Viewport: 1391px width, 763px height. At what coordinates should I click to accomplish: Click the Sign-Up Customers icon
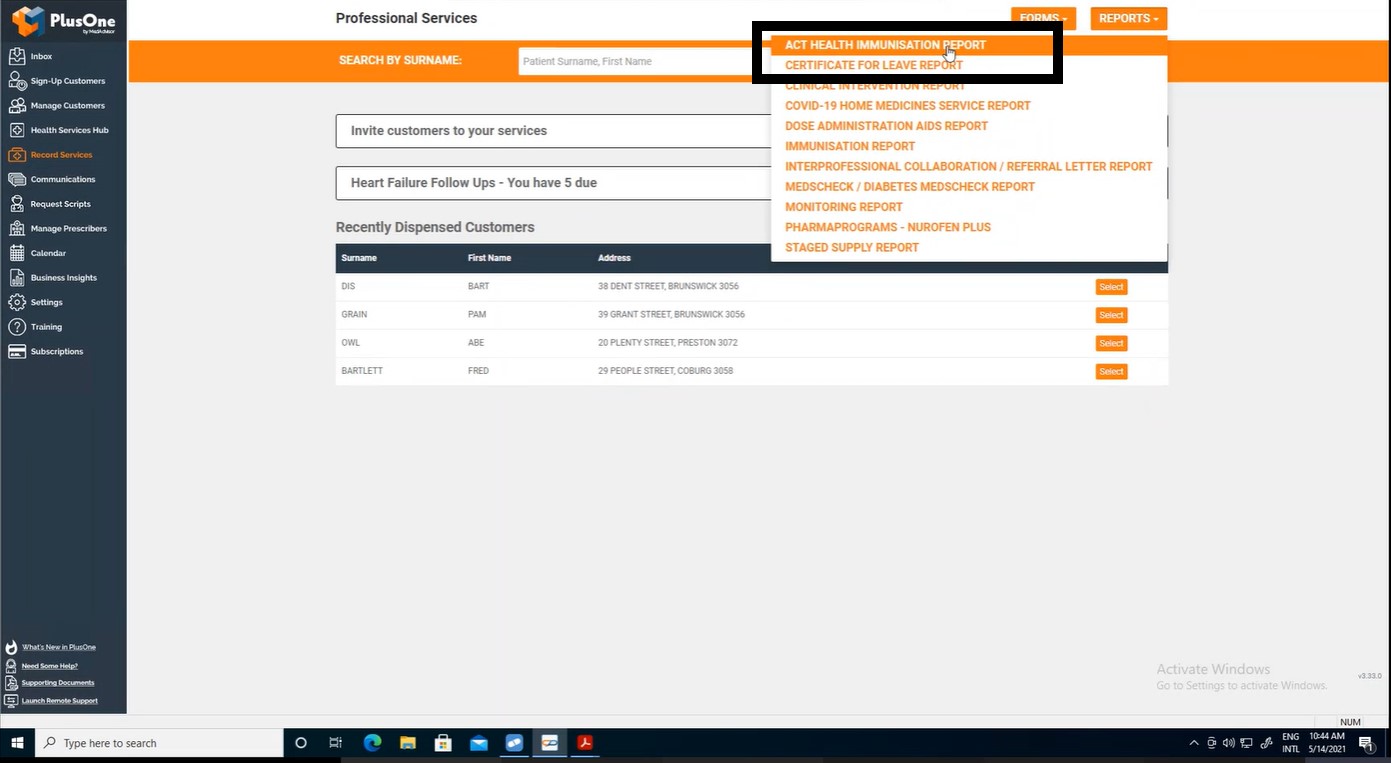(x=16, y=81)
